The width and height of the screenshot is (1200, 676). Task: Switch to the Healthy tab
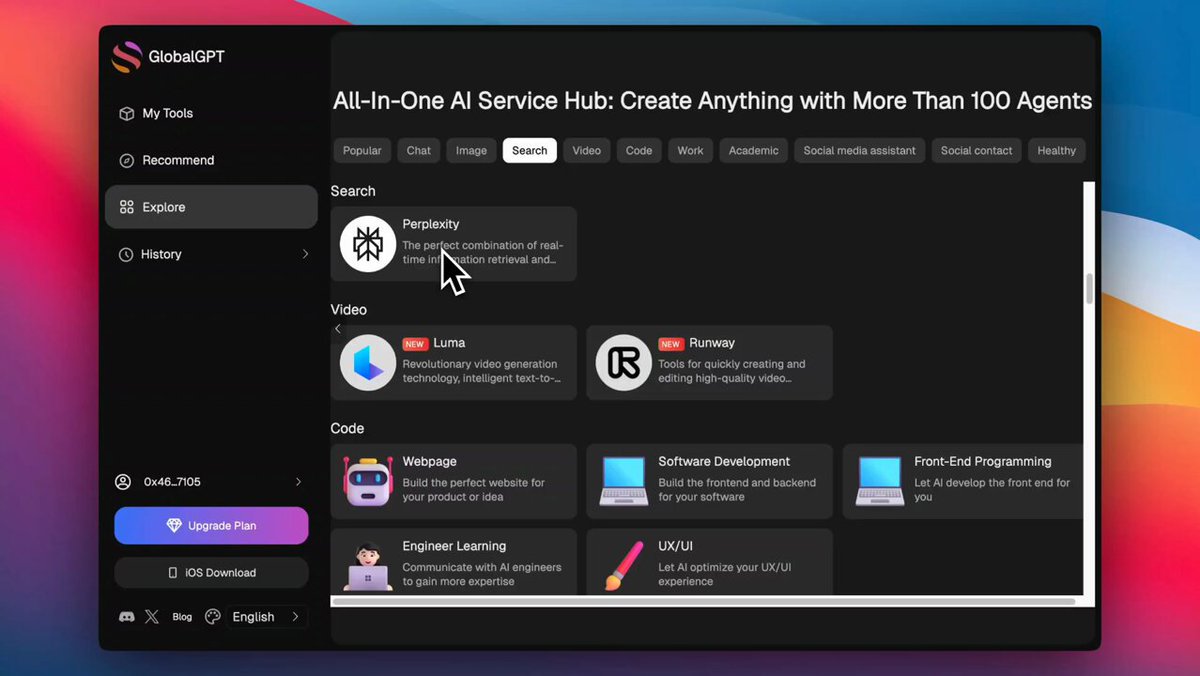pos(1057,151)
